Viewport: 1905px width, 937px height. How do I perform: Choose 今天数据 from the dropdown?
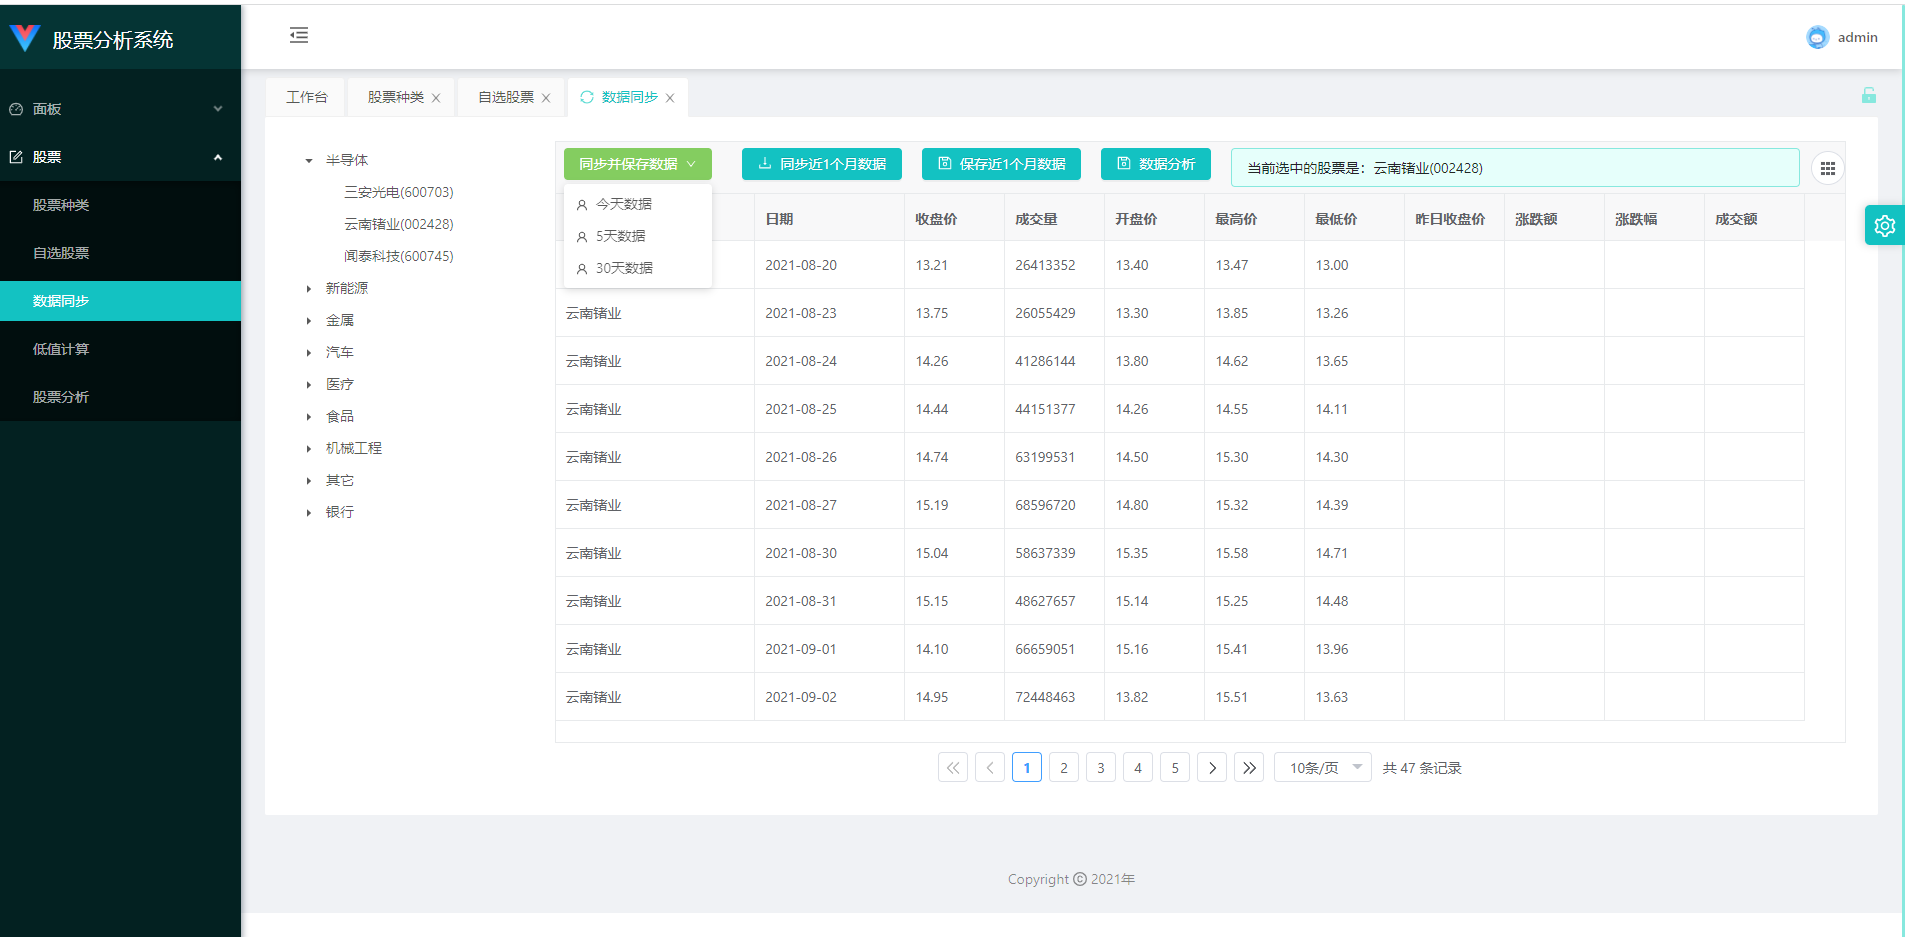coord(638,204)
